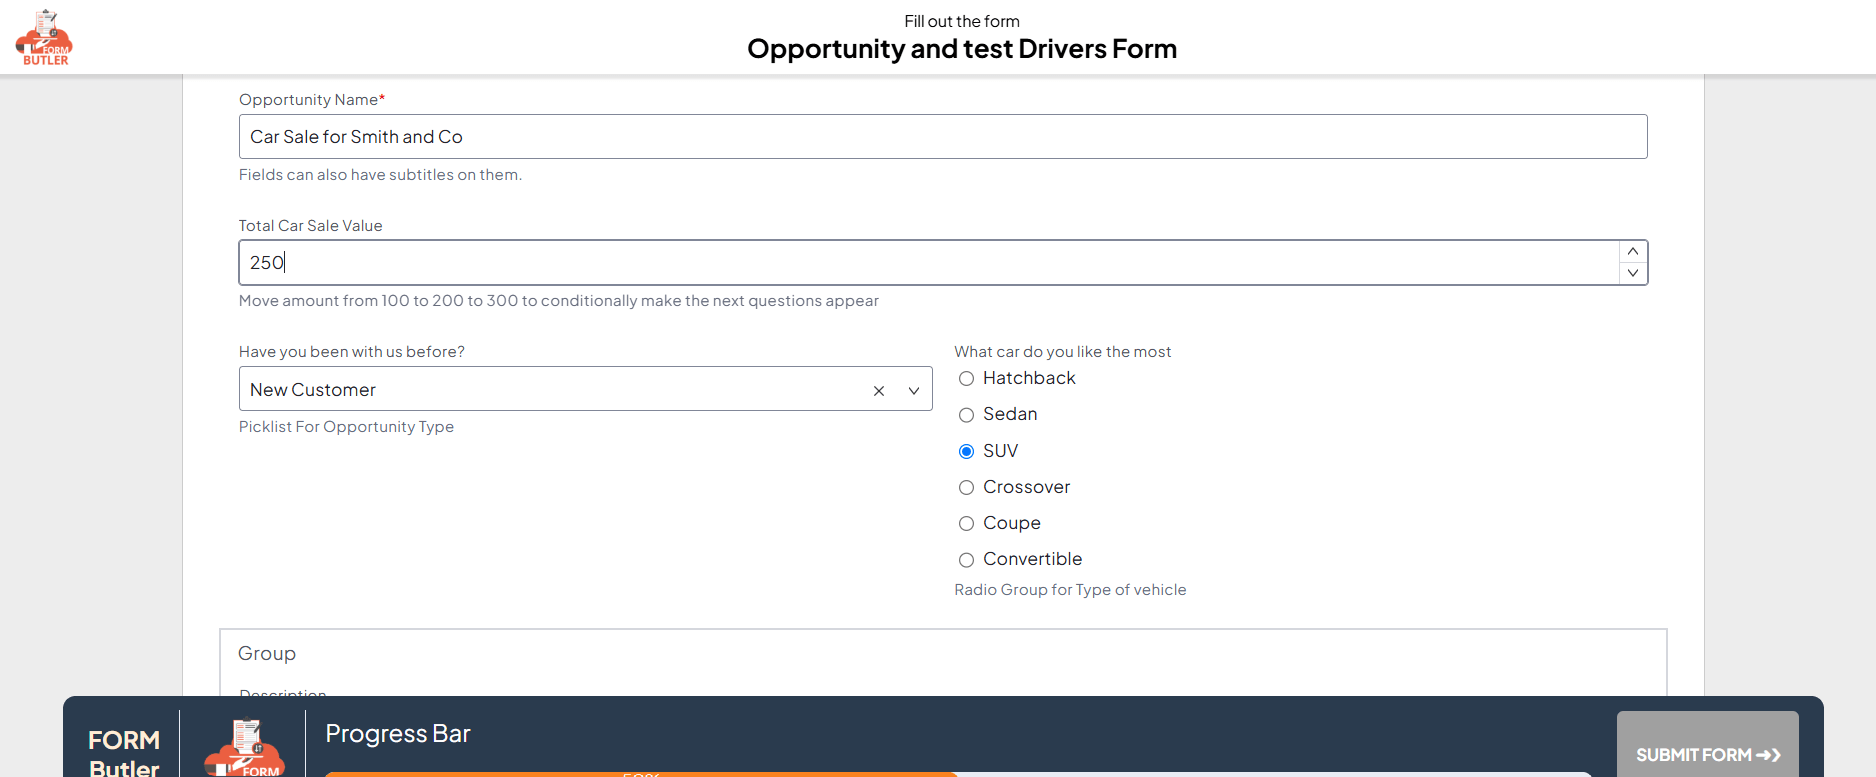Click 'Fields can also have subtitles' hint
The height and width of the screenshot is (777, 1876).
[x=380, y=175]
